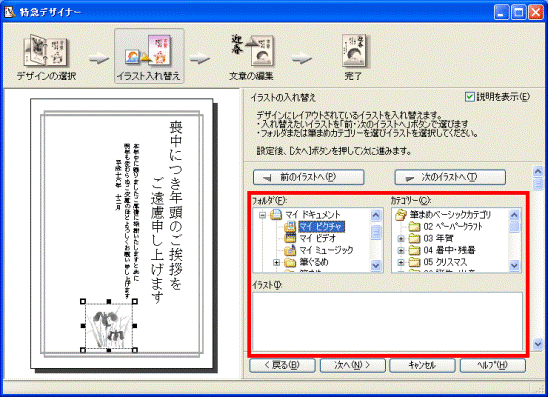Click マイ ピクチャ folder icon
Viewport: 548px width, 397px height.
point(290,226)
